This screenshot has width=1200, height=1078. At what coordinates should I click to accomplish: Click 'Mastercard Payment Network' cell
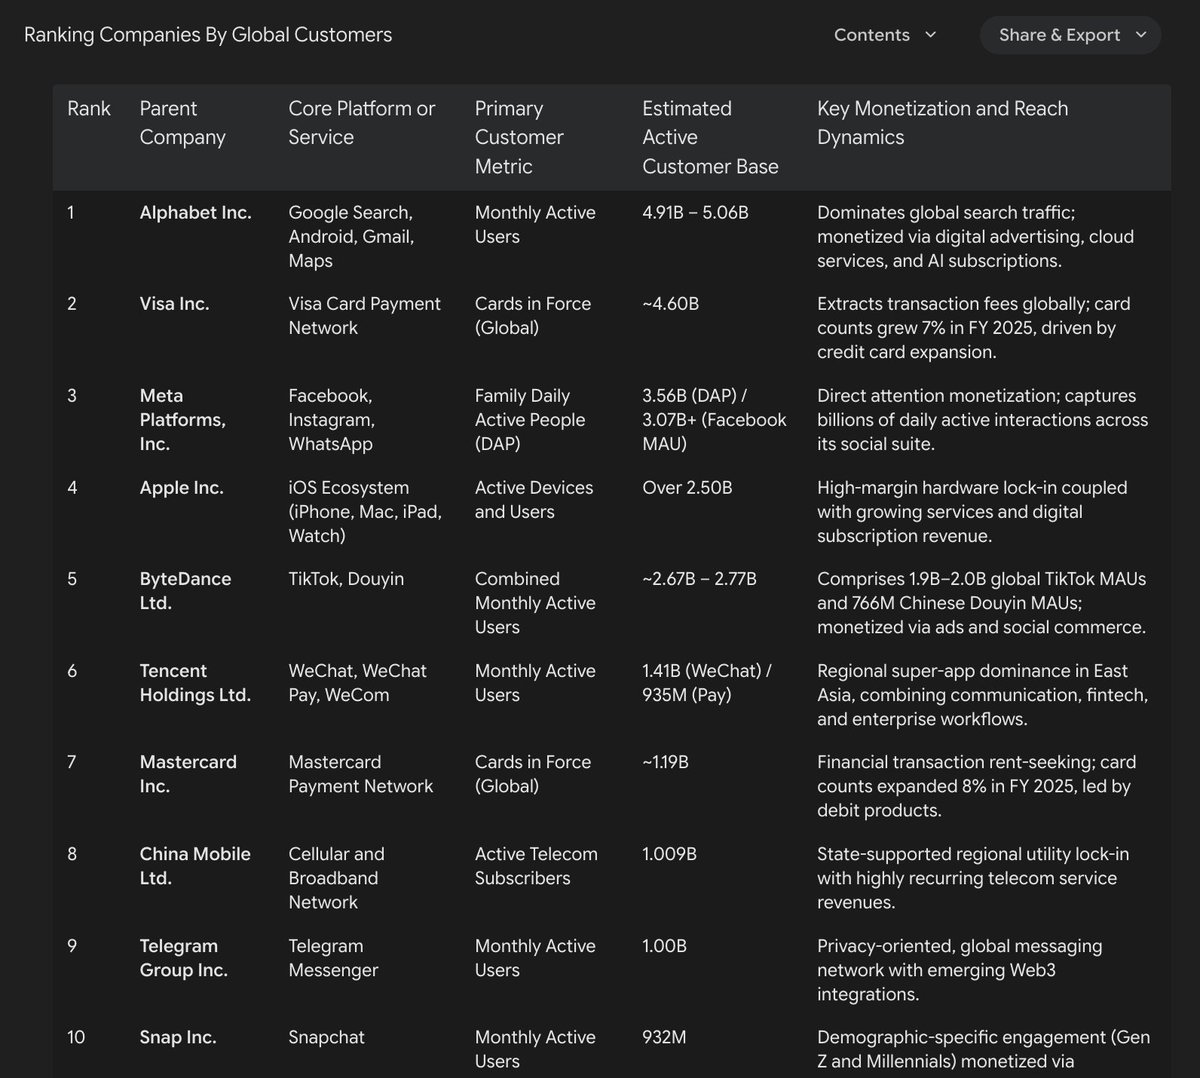pyautogui.click(x=361, y=774)
